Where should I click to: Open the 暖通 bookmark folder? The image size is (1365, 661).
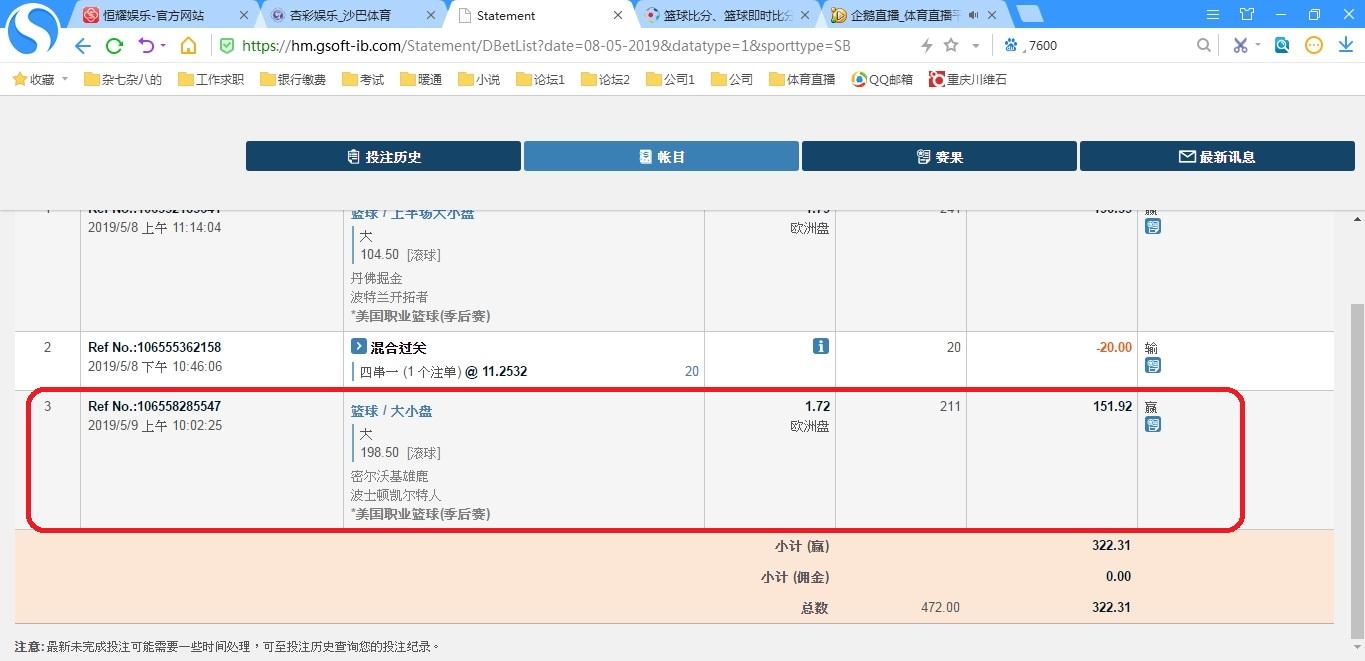tap(420, 79)
